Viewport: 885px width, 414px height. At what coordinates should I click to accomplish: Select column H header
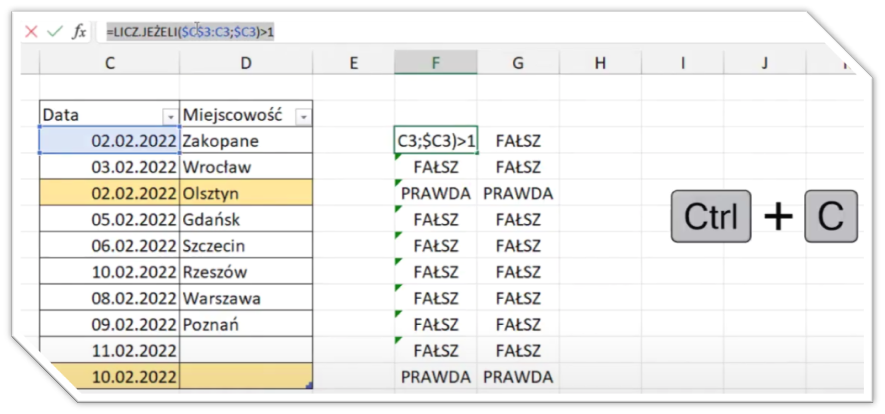pos(600,63)
